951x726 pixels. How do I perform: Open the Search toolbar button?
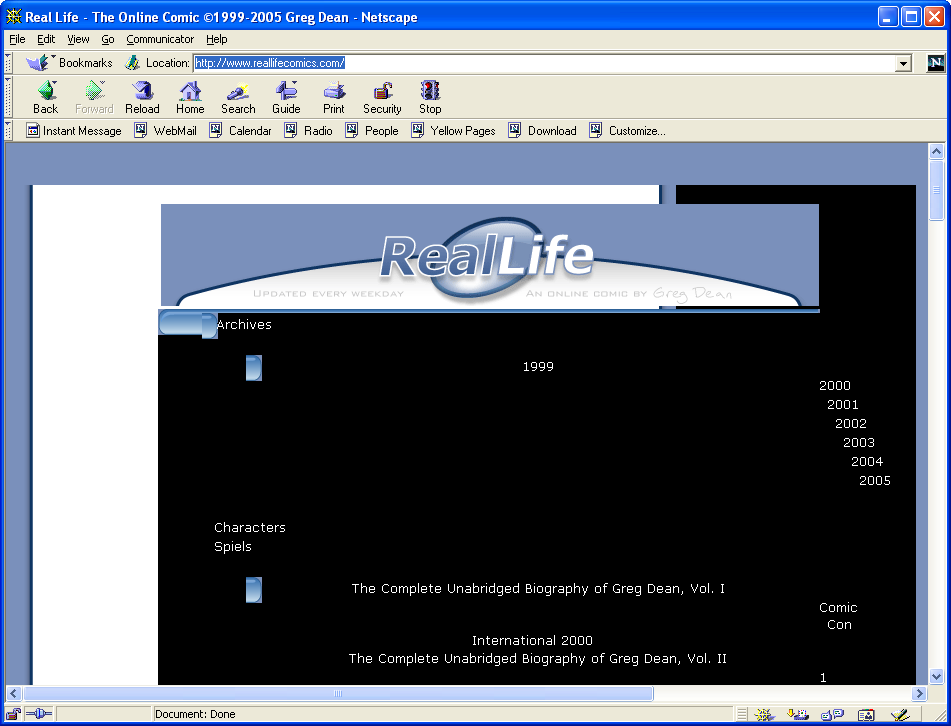[238, 98]
